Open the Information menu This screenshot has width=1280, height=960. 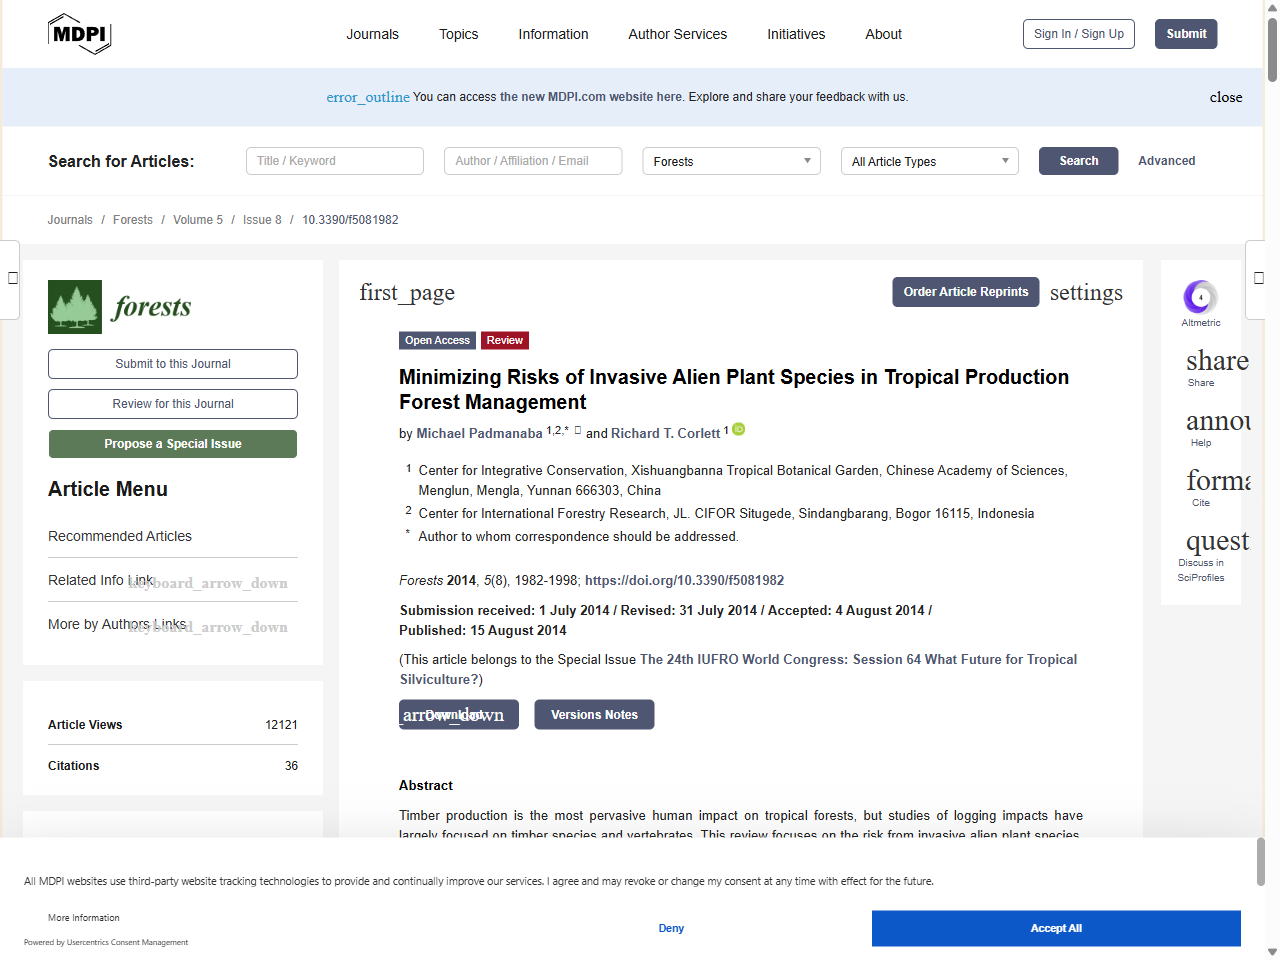(x=553, y=34)
